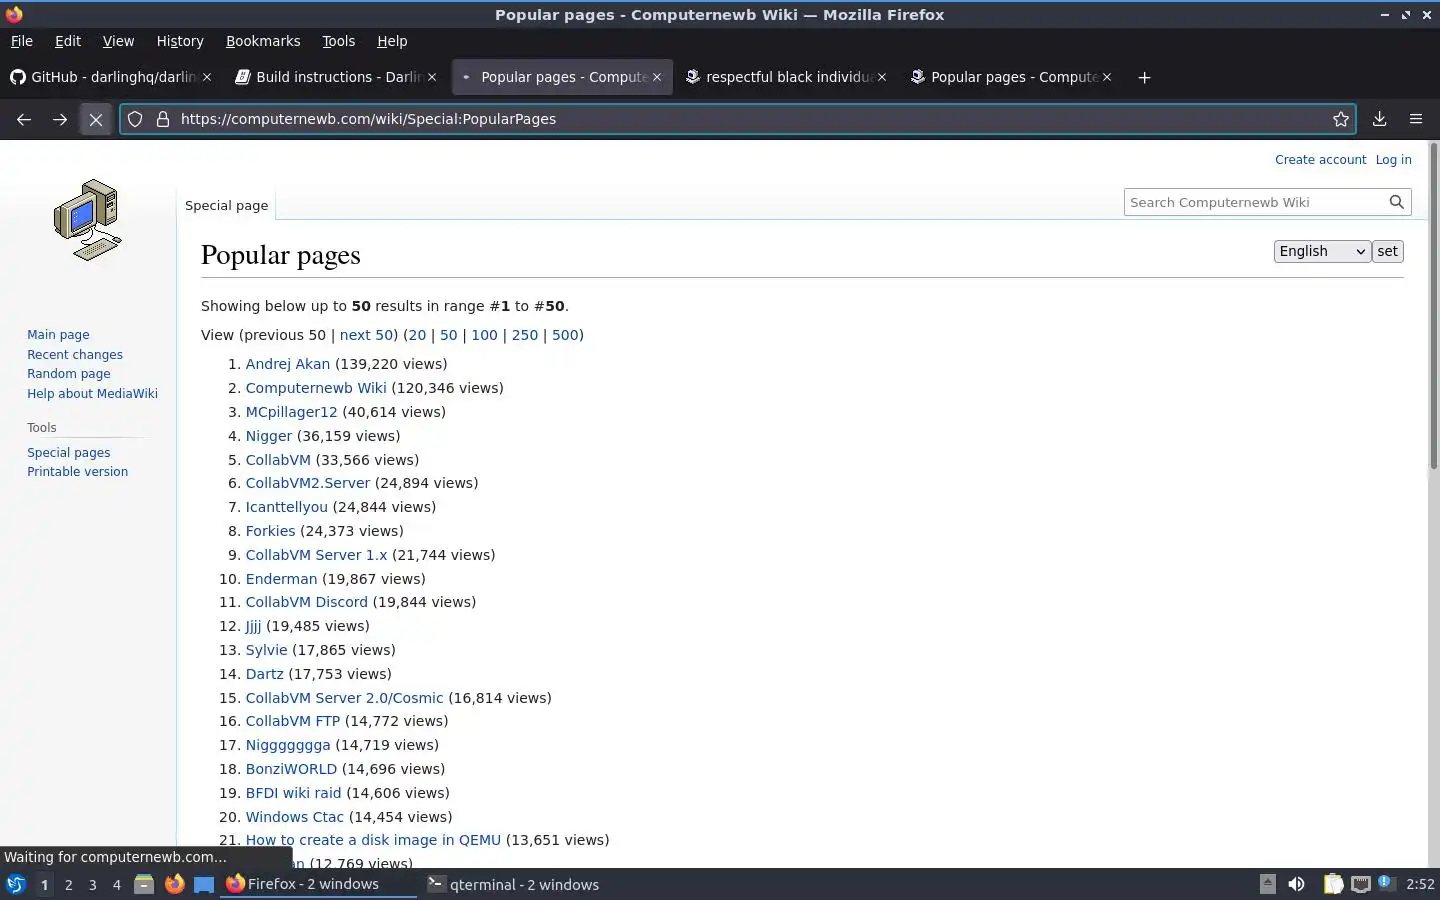The image size is (1440, 900).
Task: Go back to the previous page
Action: (x=24, y=119)
